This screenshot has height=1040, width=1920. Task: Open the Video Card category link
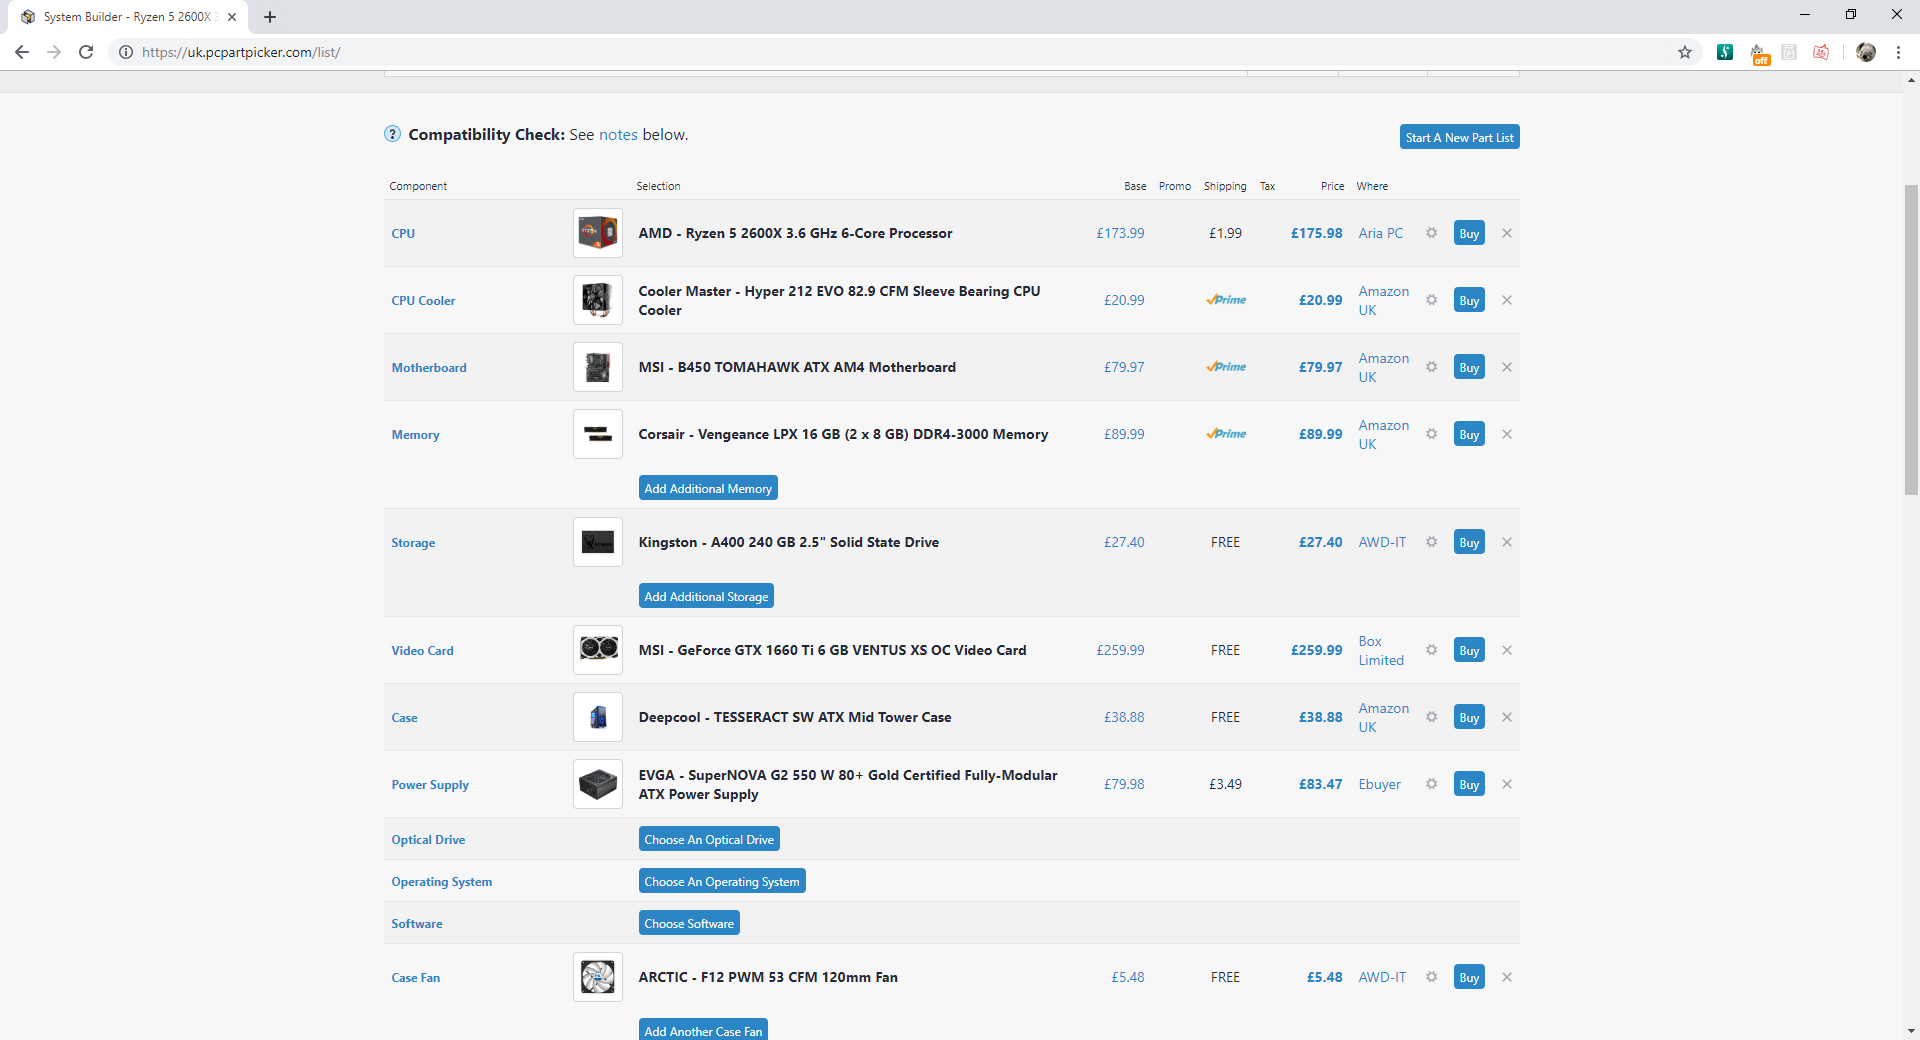tap(422, 650)
